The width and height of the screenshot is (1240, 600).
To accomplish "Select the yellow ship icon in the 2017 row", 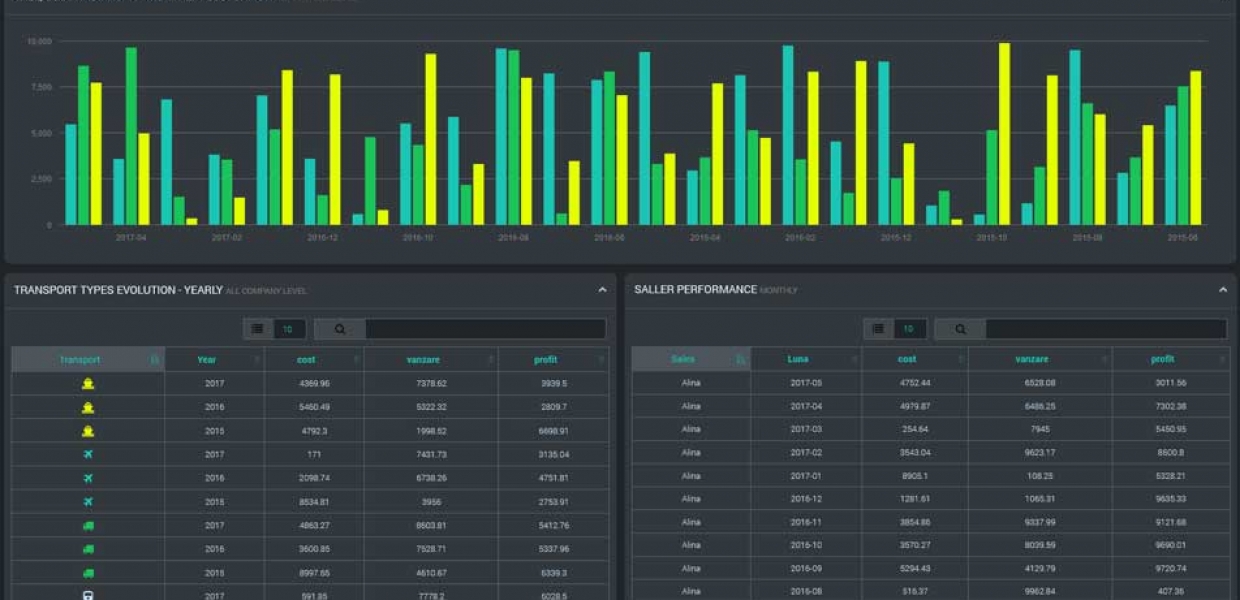I will click(88, 383).
